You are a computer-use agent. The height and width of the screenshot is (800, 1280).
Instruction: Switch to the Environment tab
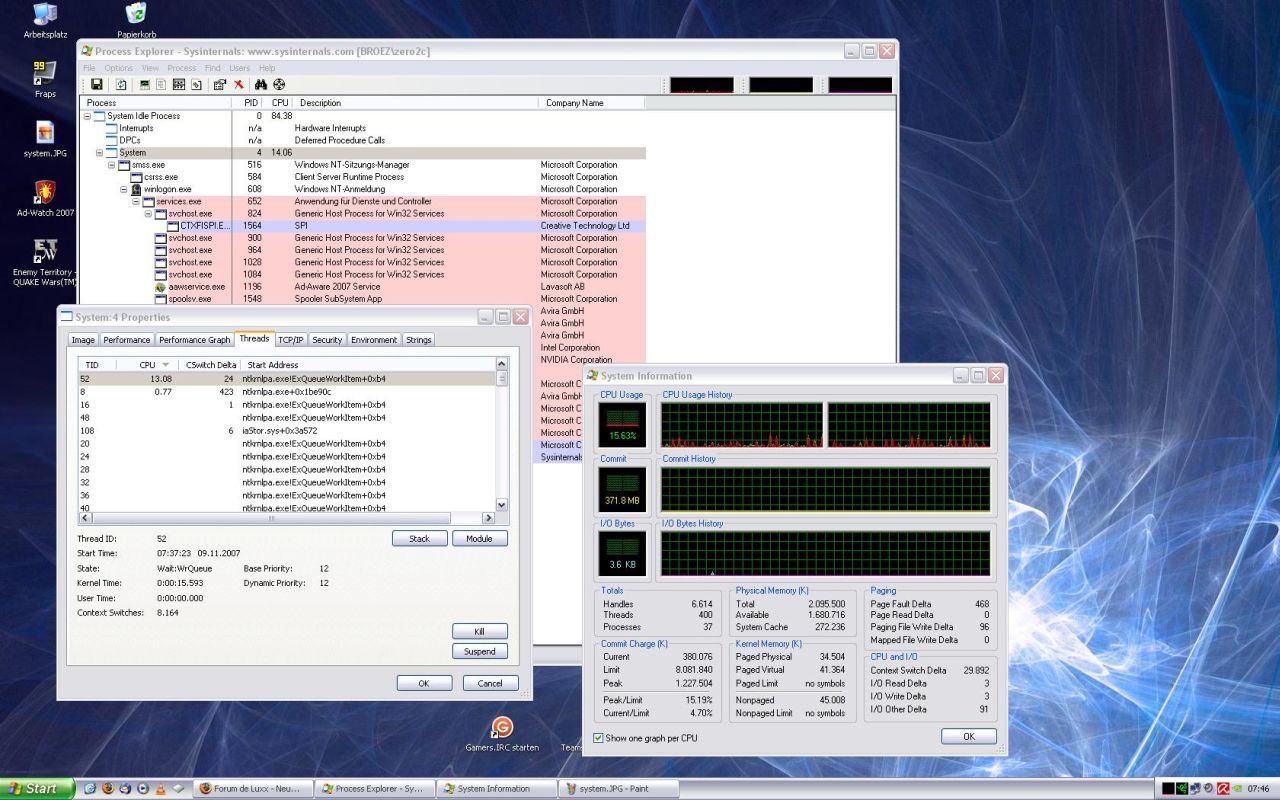coord(374,340)
